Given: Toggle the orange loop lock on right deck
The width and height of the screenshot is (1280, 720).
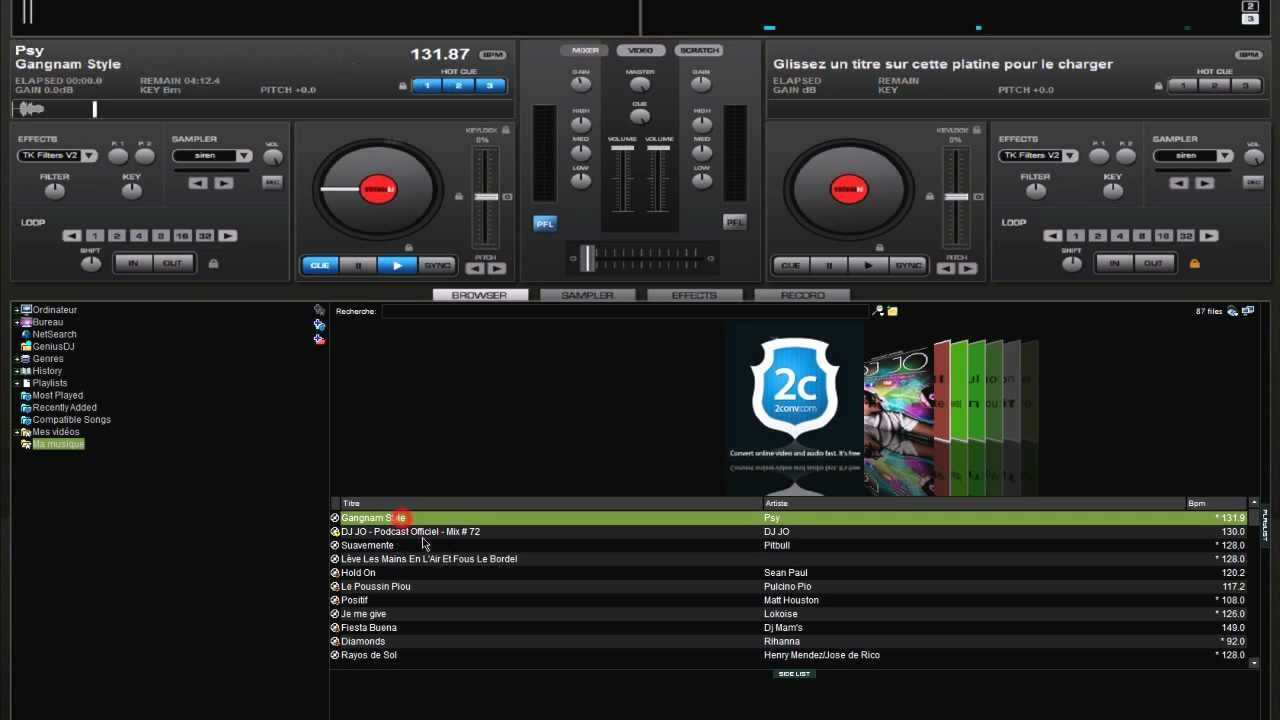Looking at the screenshot, I should 1194,264.
